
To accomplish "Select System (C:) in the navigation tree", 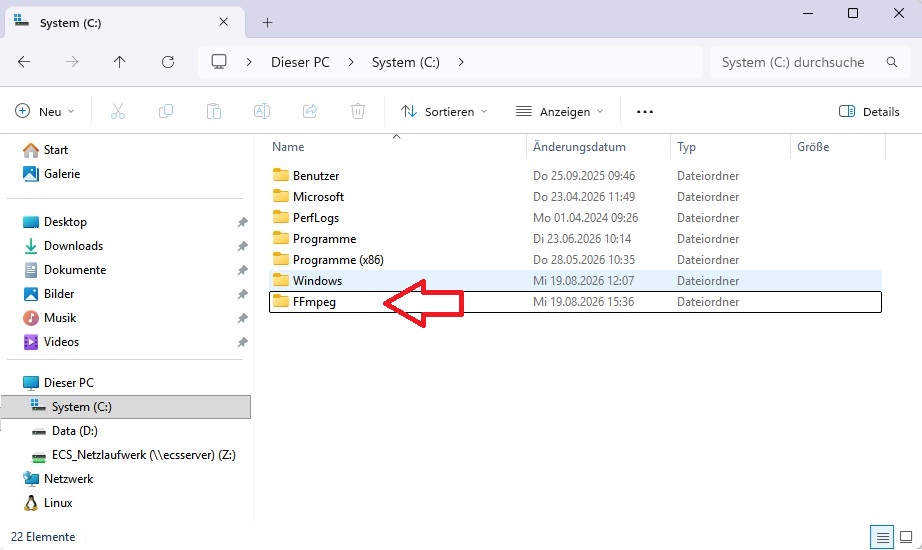I will point(126,407).
